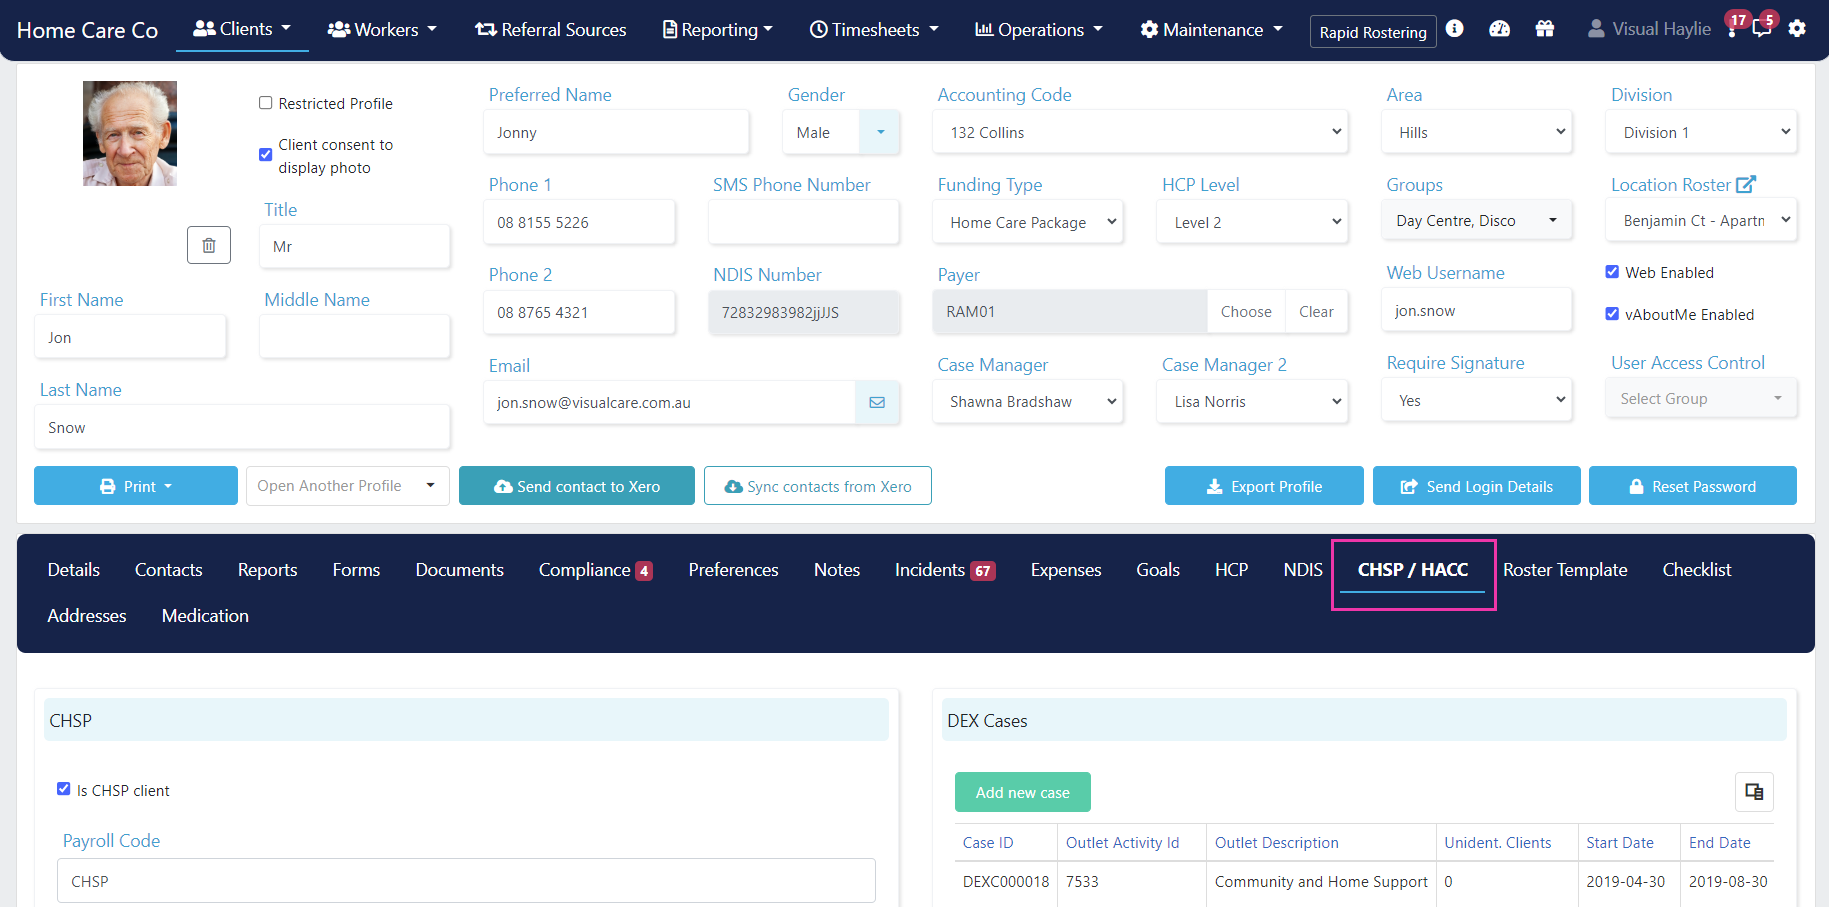Click Home Care Co logo text
This screenshot has height=907, width=1829.
click(87, 30)
